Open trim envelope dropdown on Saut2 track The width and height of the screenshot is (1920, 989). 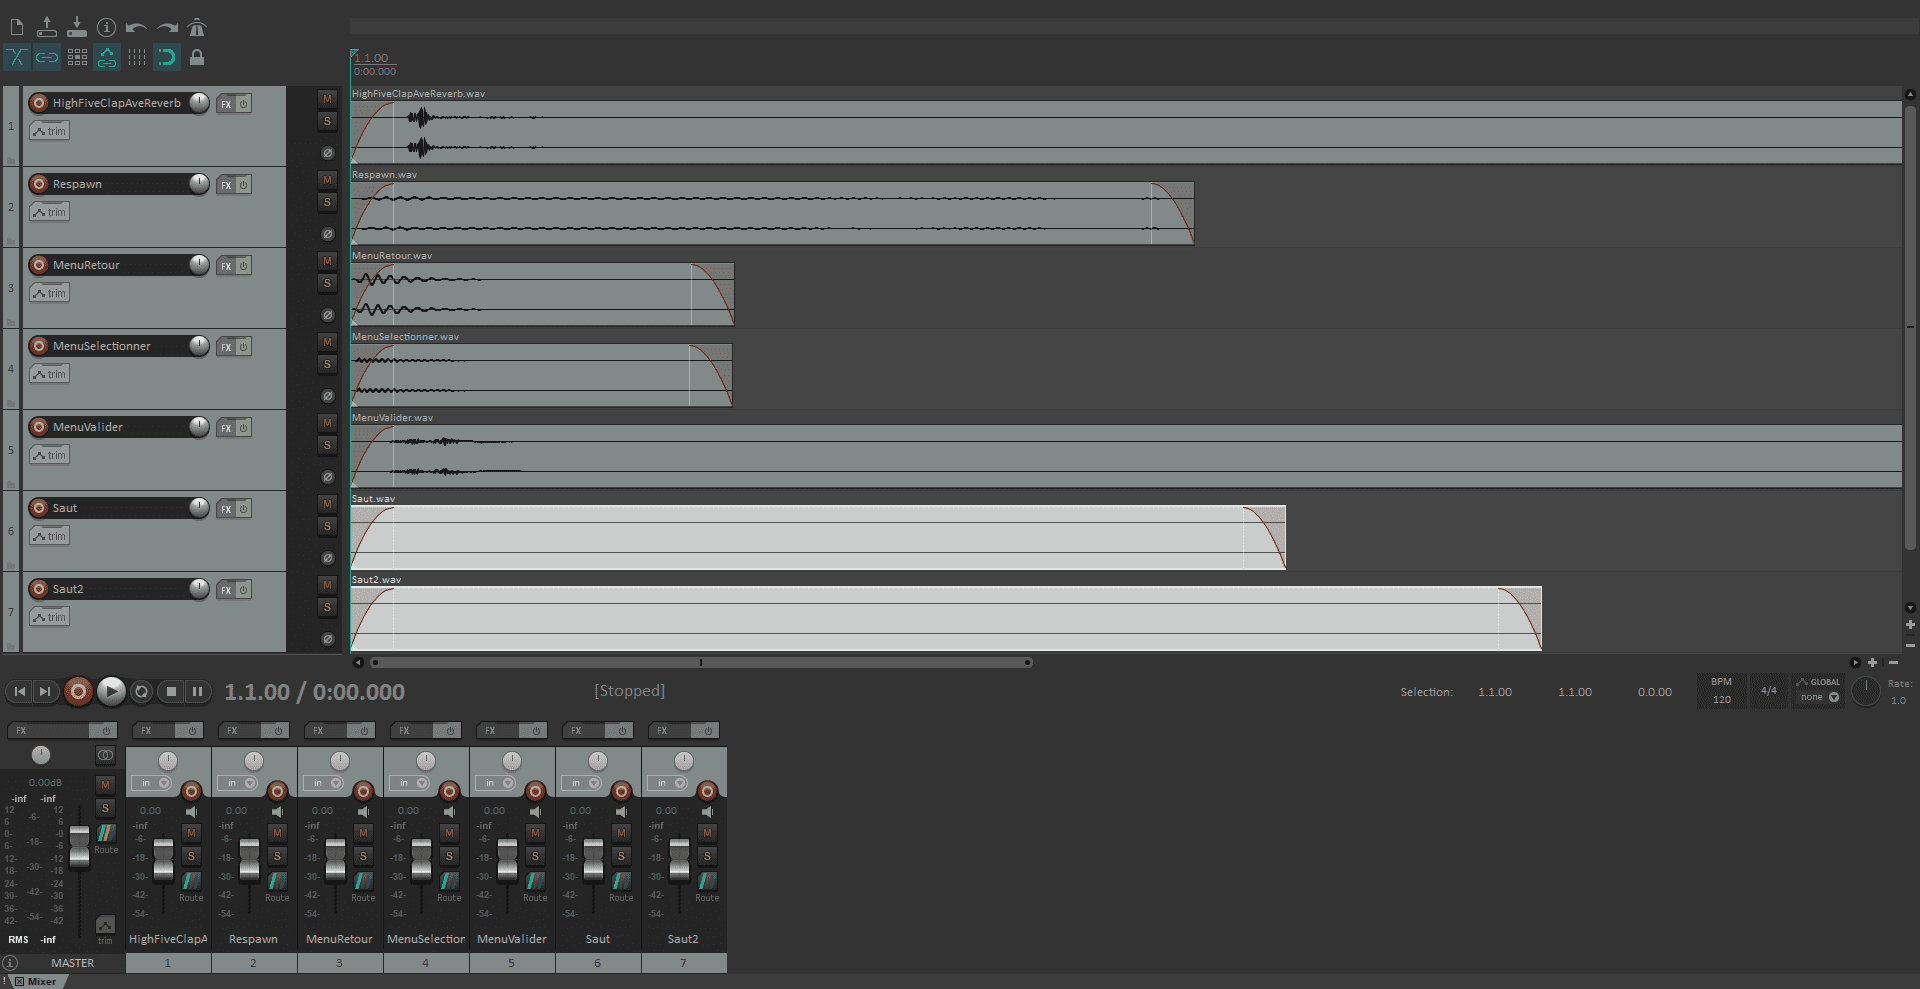(49, 617)
